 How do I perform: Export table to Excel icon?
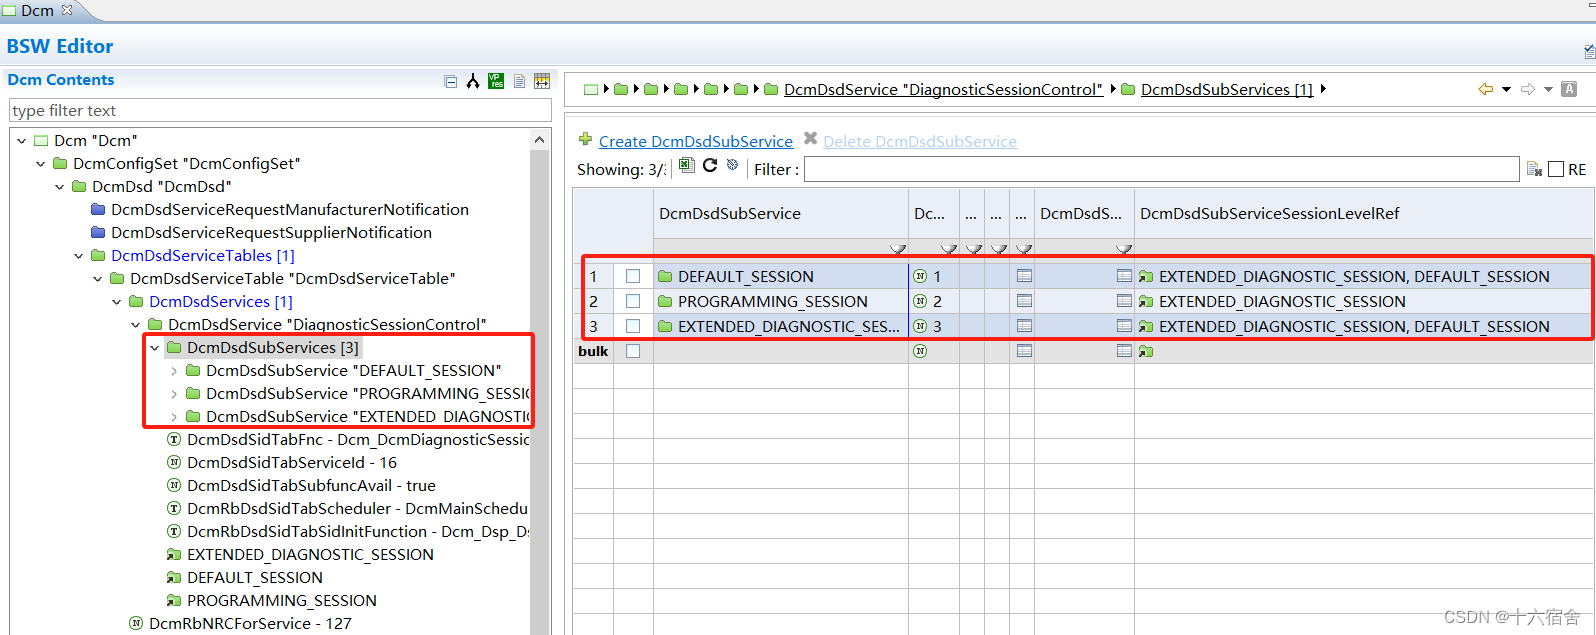[686, 165]
